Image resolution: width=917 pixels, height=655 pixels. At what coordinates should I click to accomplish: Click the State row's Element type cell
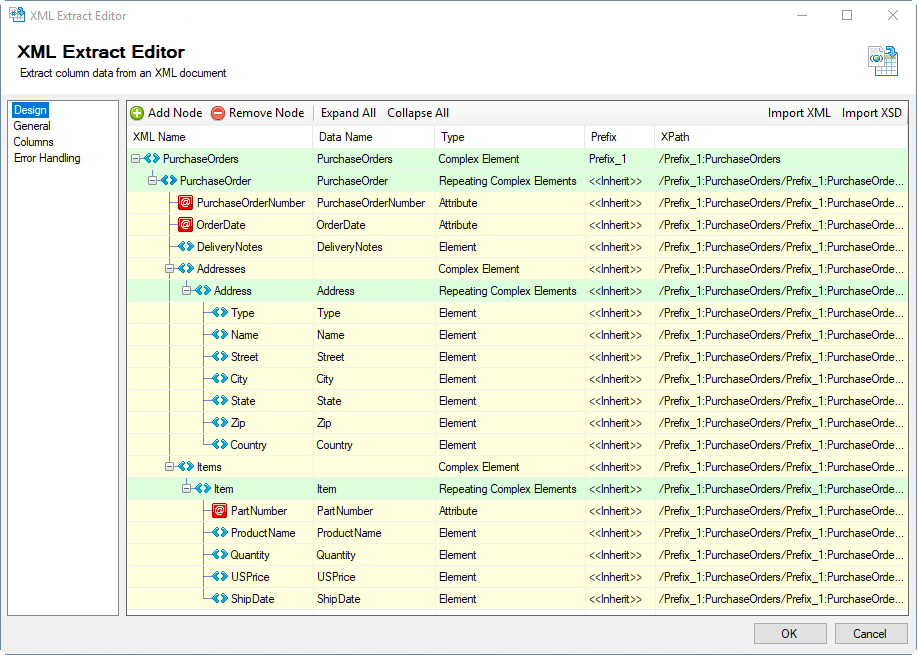(x=509, y=401)
